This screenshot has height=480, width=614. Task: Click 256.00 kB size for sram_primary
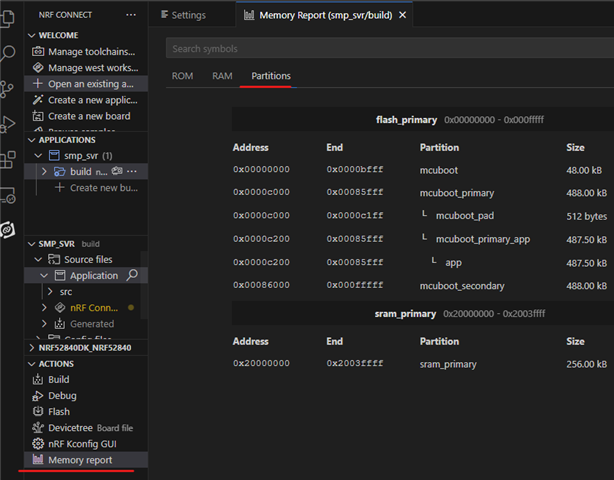[x=587, y=364]
